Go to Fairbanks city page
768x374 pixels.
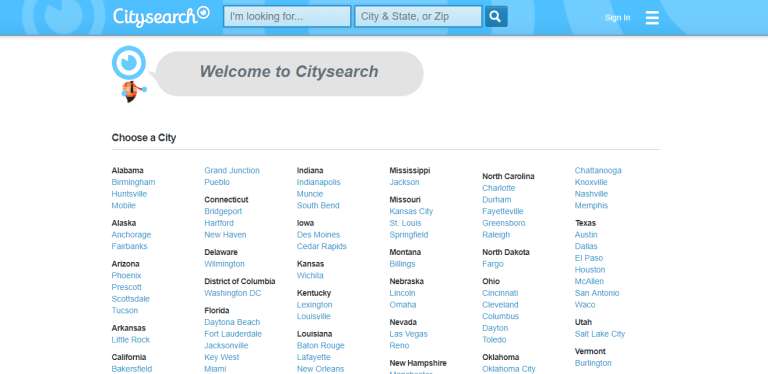point(129,246)
